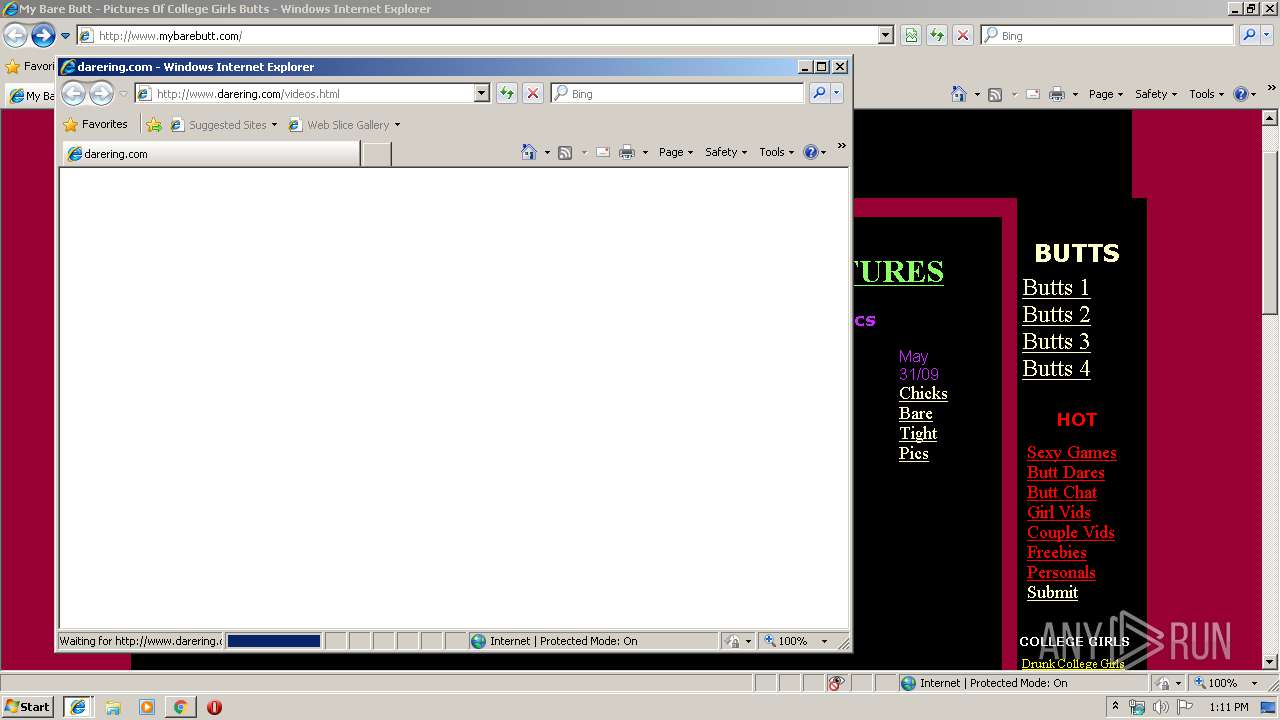
Task: Click Refresh icon in darering.com window
Action: coord(507,93)
